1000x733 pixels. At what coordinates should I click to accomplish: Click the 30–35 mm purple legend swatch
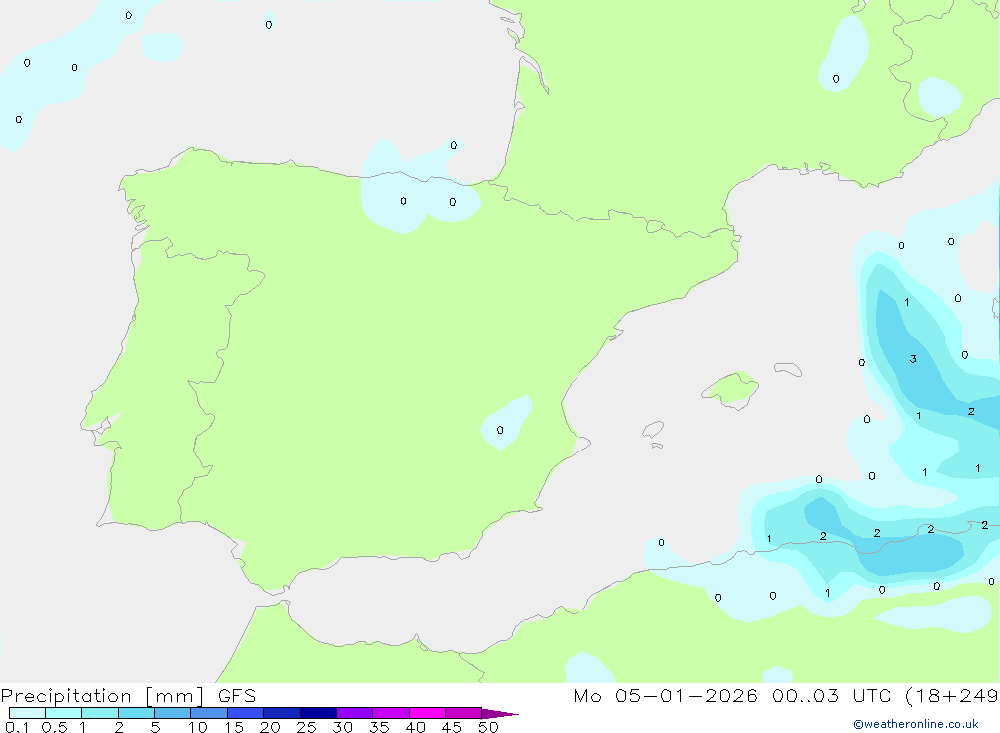[x=355, y=713]
